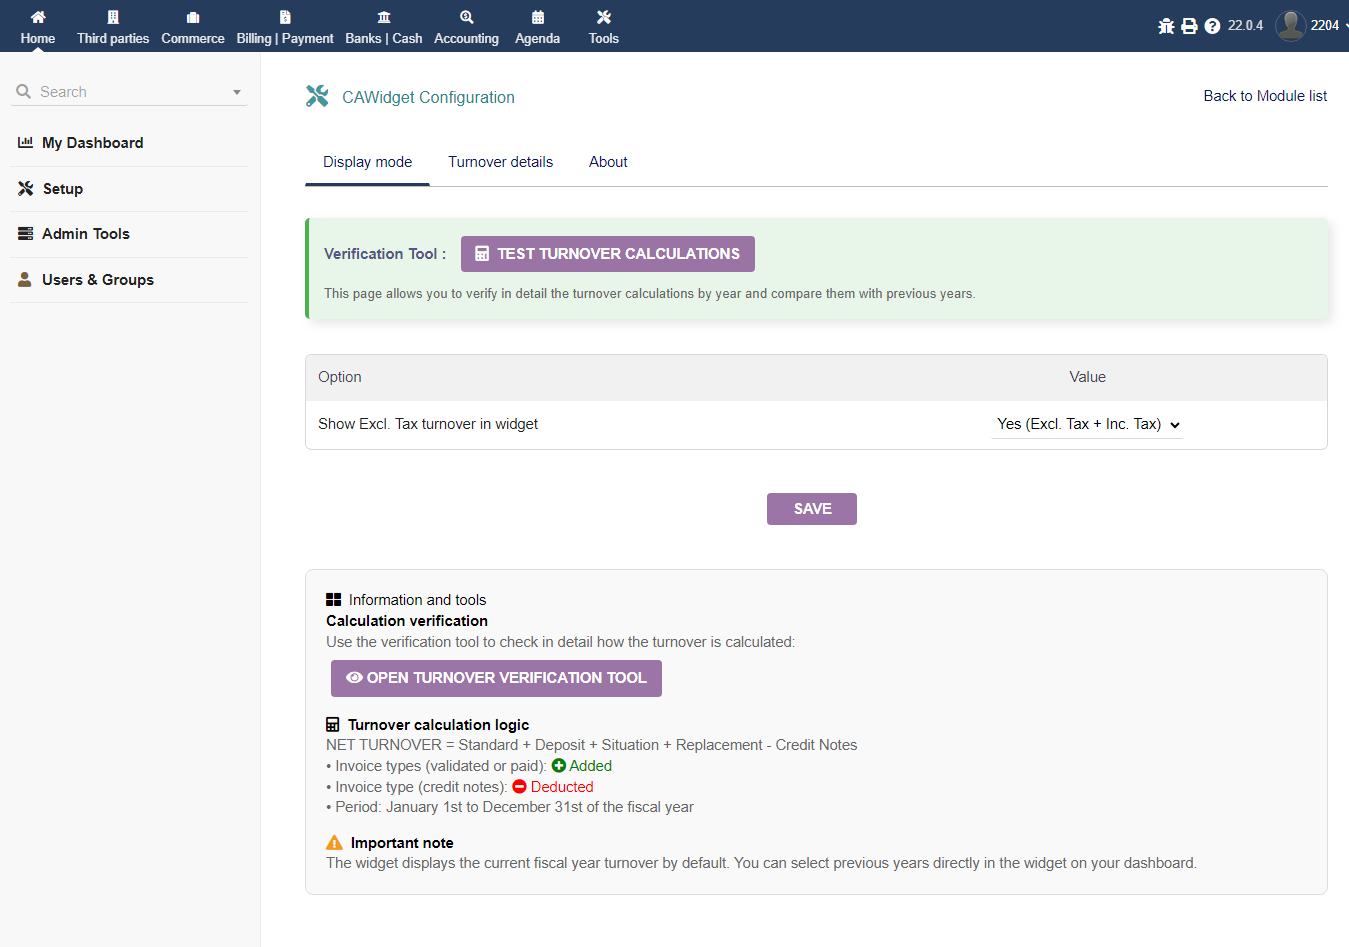Open Billing | Payment module icon

pos(285,17)
